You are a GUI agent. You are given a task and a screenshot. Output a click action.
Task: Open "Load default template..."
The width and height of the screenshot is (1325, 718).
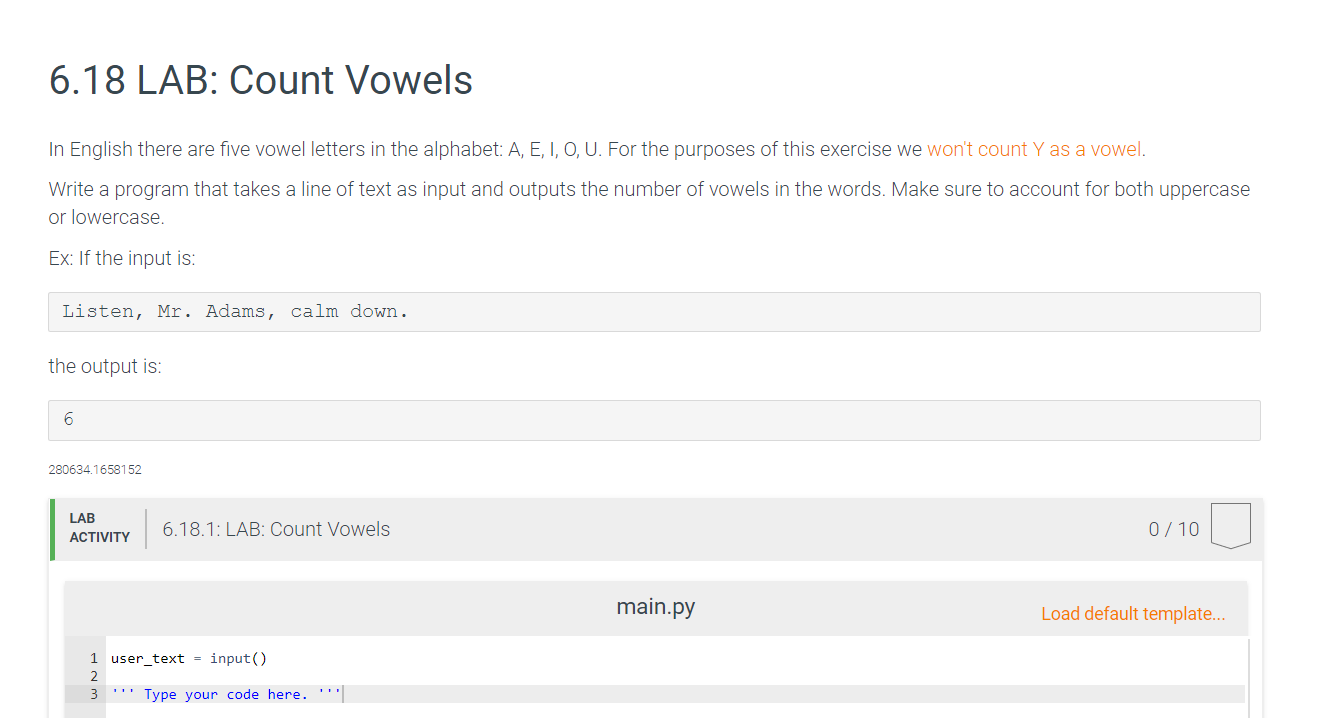[1133, 613]
